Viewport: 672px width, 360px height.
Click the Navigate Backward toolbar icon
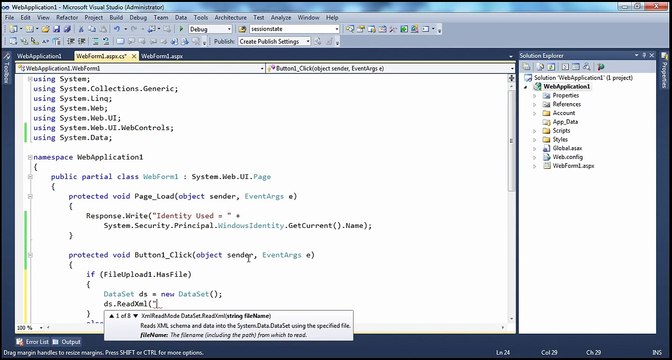[153, 29]
